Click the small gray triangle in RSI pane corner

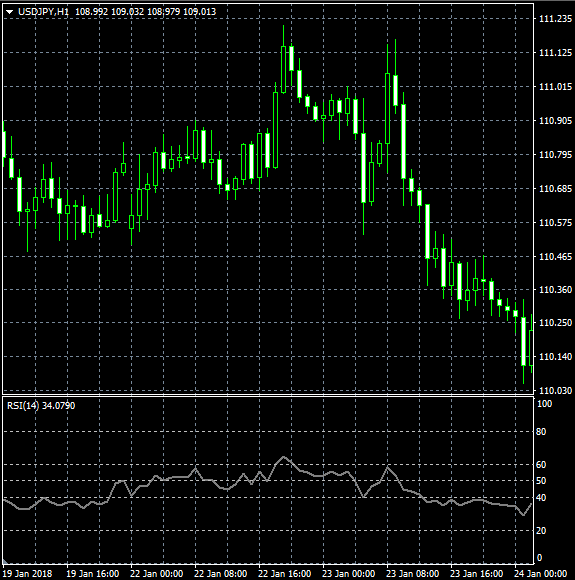[5, 562]
